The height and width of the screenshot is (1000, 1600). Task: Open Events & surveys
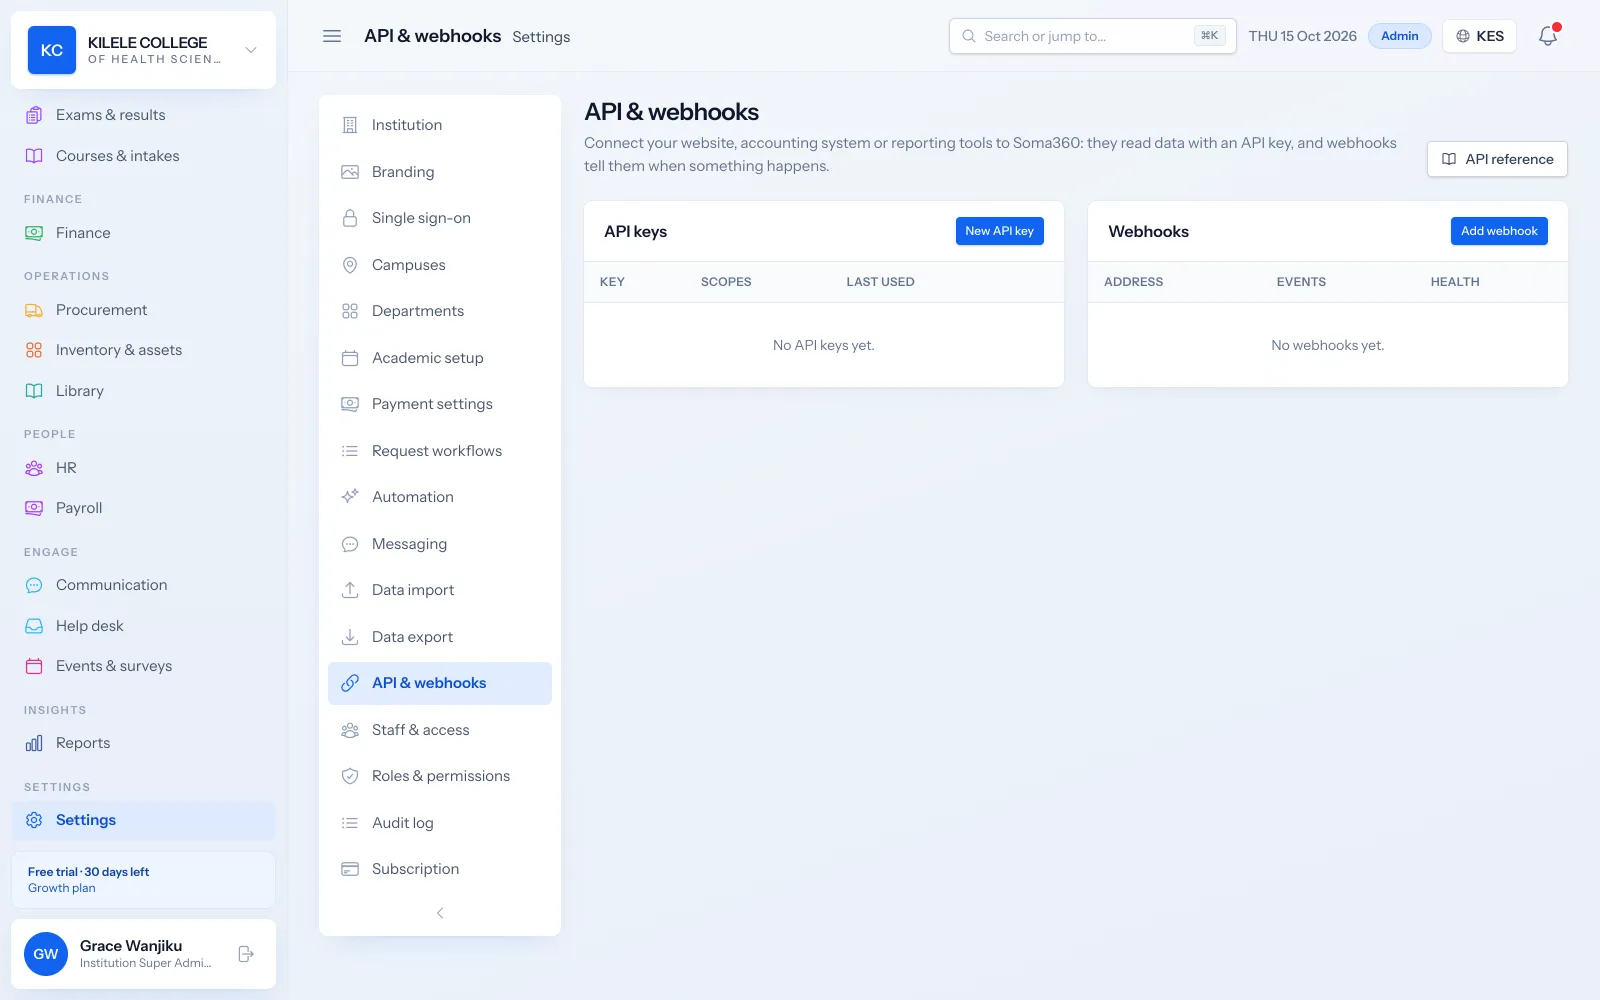[143, 666]
